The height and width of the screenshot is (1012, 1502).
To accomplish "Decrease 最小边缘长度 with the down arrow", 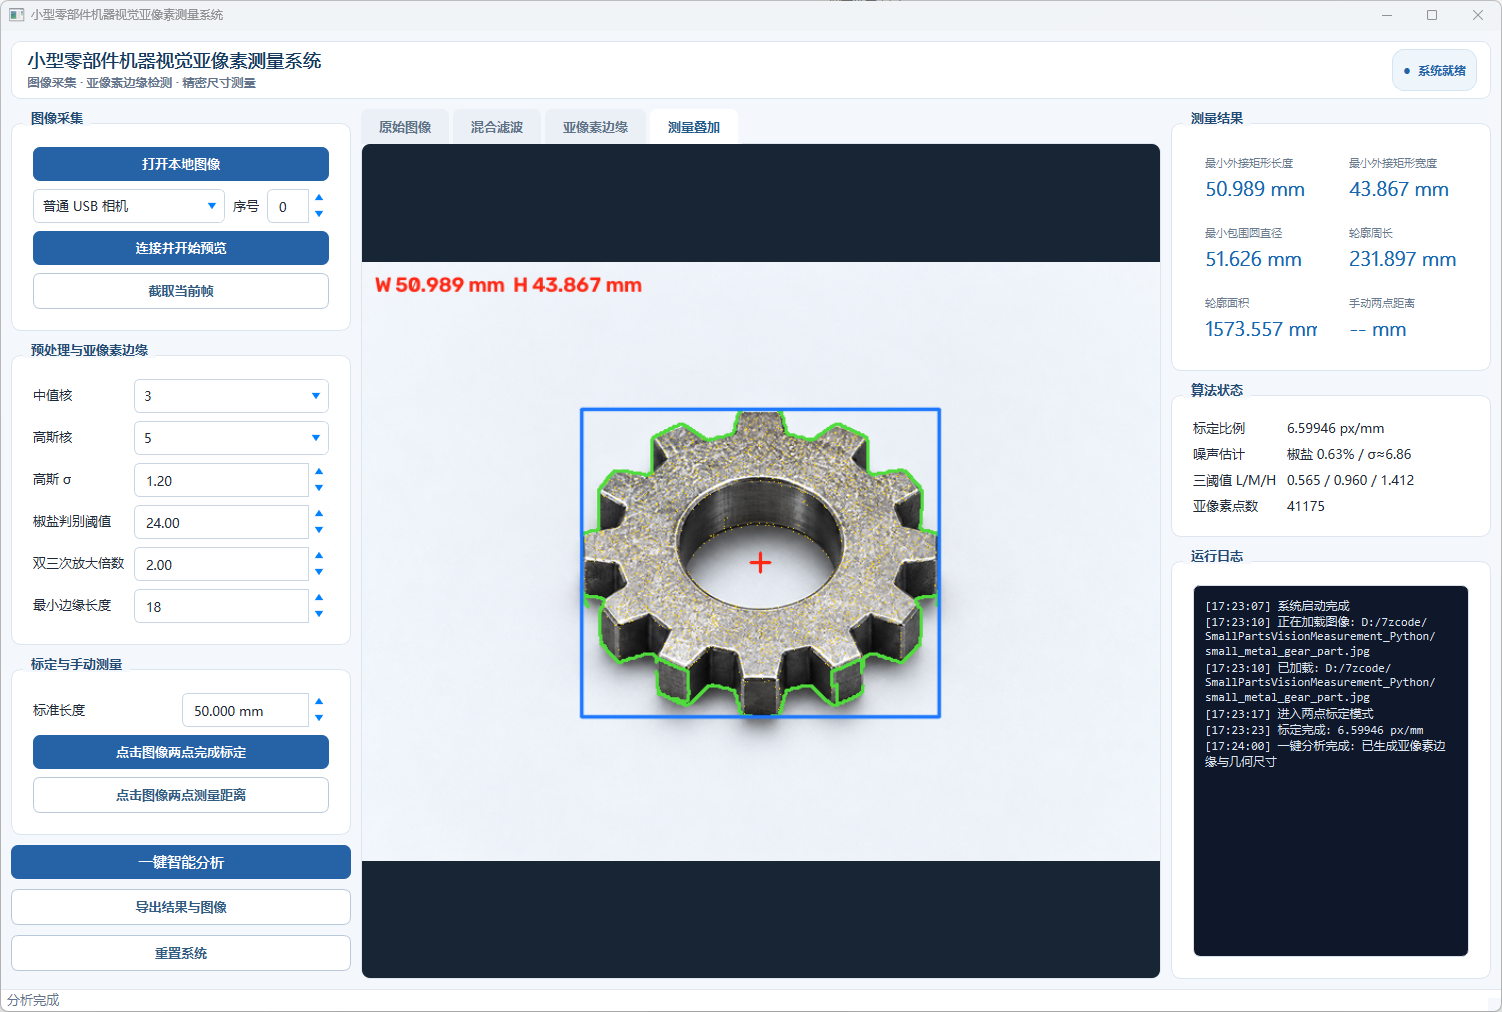I will 319,614.
